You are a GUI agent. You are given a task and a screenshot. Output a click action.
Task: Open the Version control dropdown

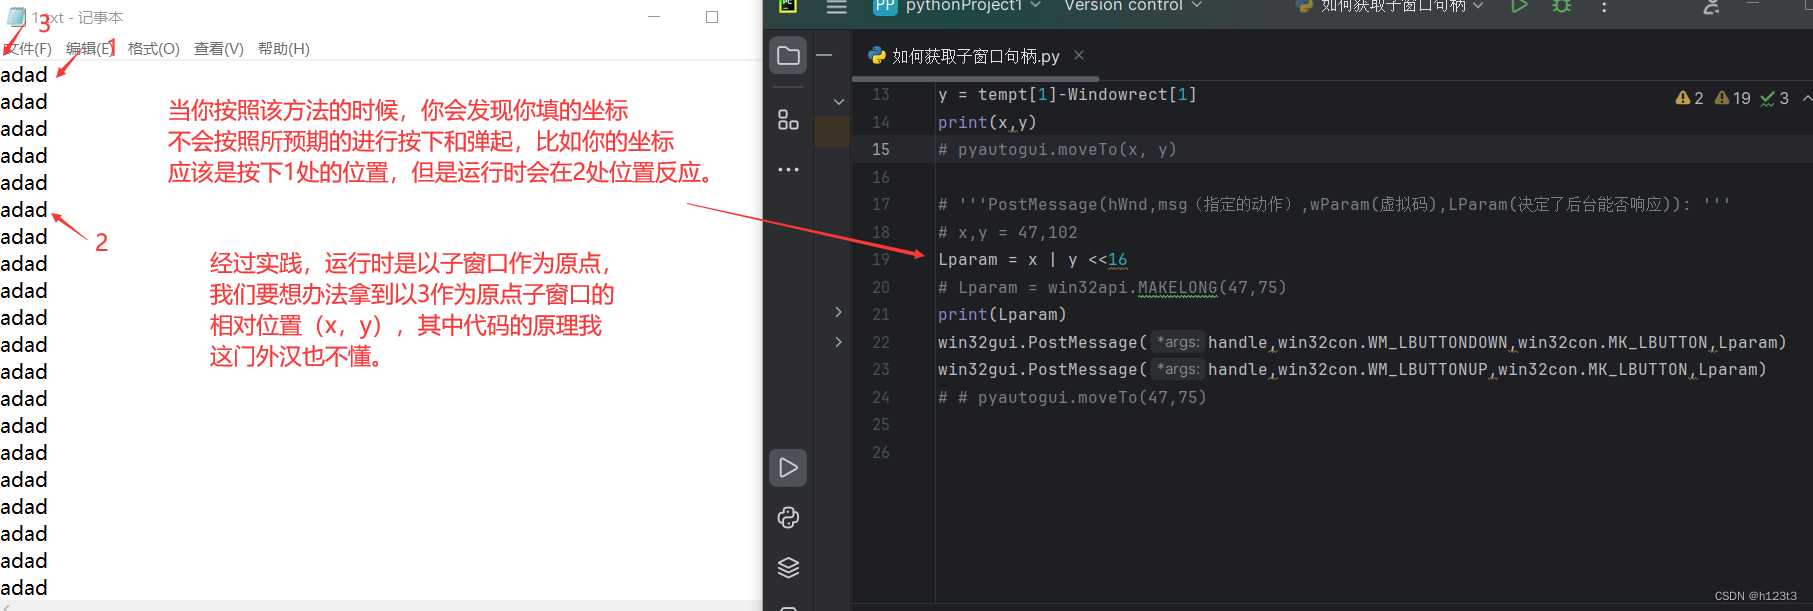pos(1133,6)
